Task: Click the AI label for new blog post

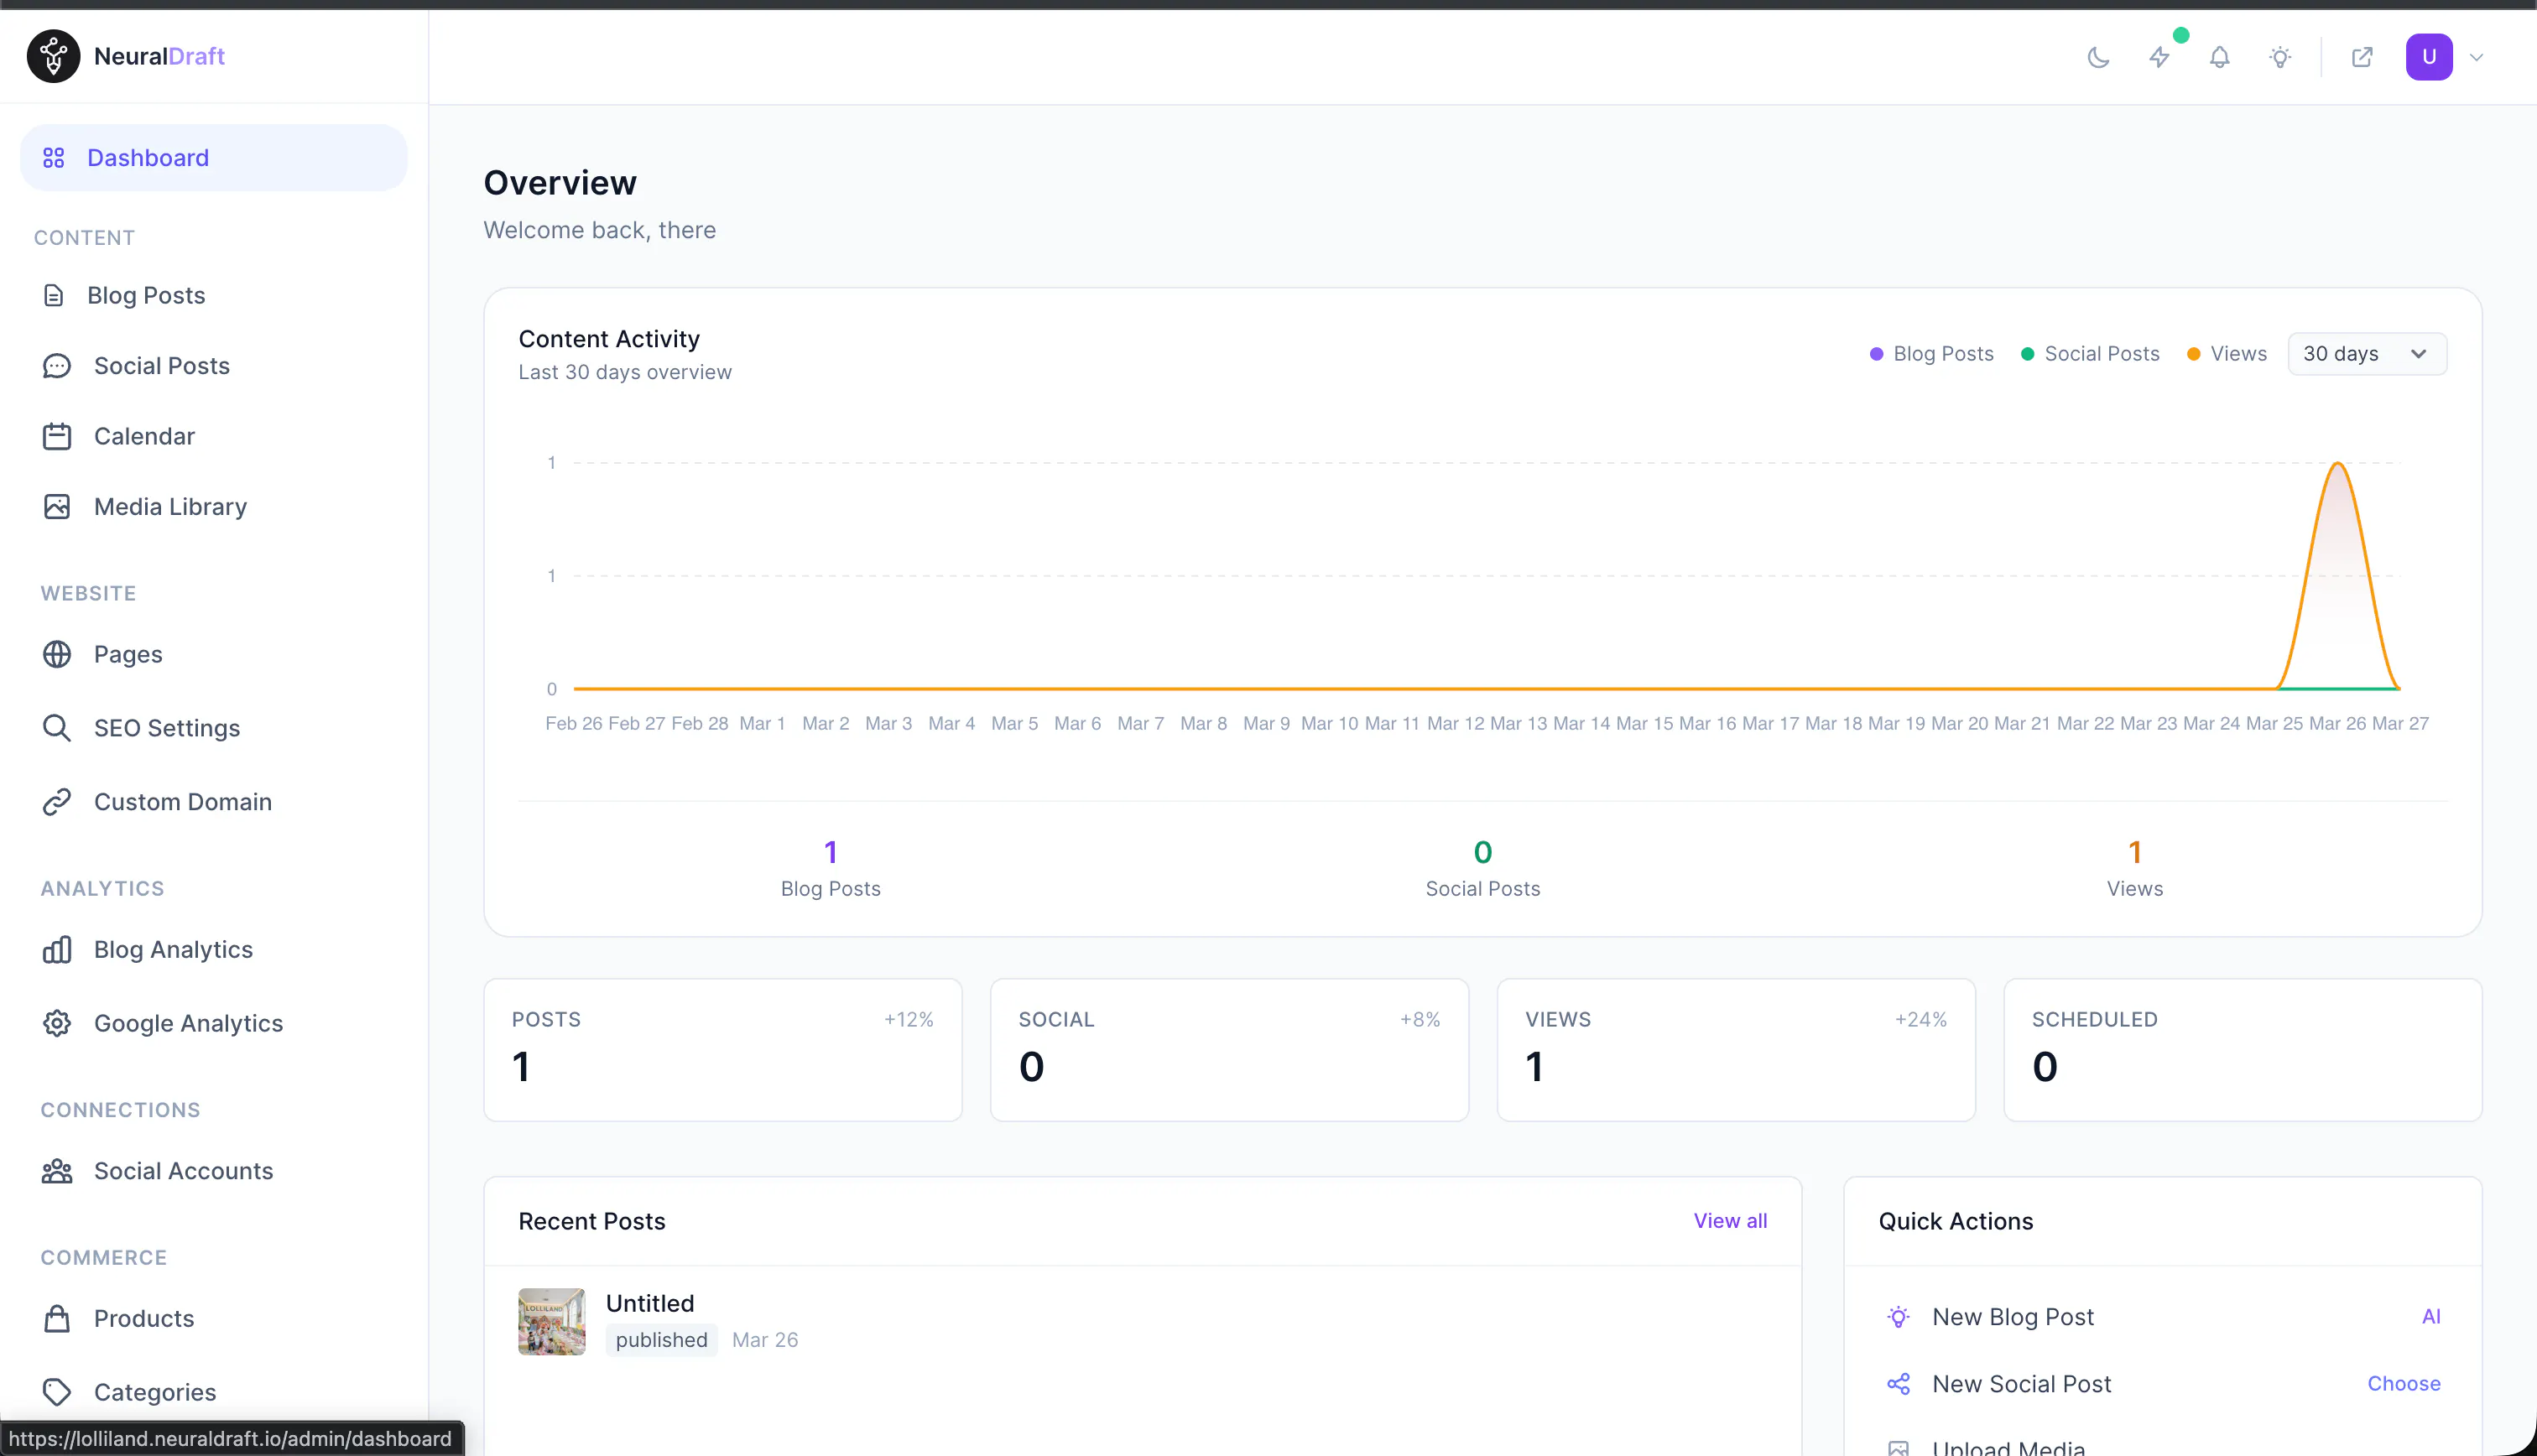Action: [x=2431, y=1317]
